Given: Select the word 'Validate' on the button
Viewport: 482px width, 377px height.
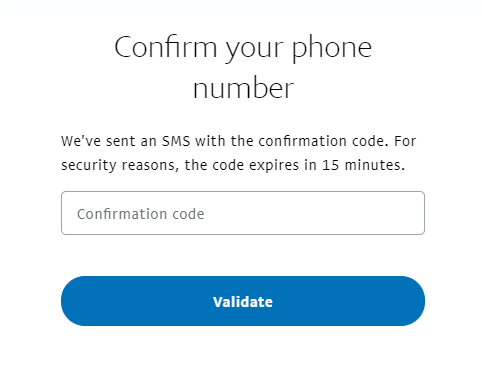Looking at the screenshot, I should (243, 302).
